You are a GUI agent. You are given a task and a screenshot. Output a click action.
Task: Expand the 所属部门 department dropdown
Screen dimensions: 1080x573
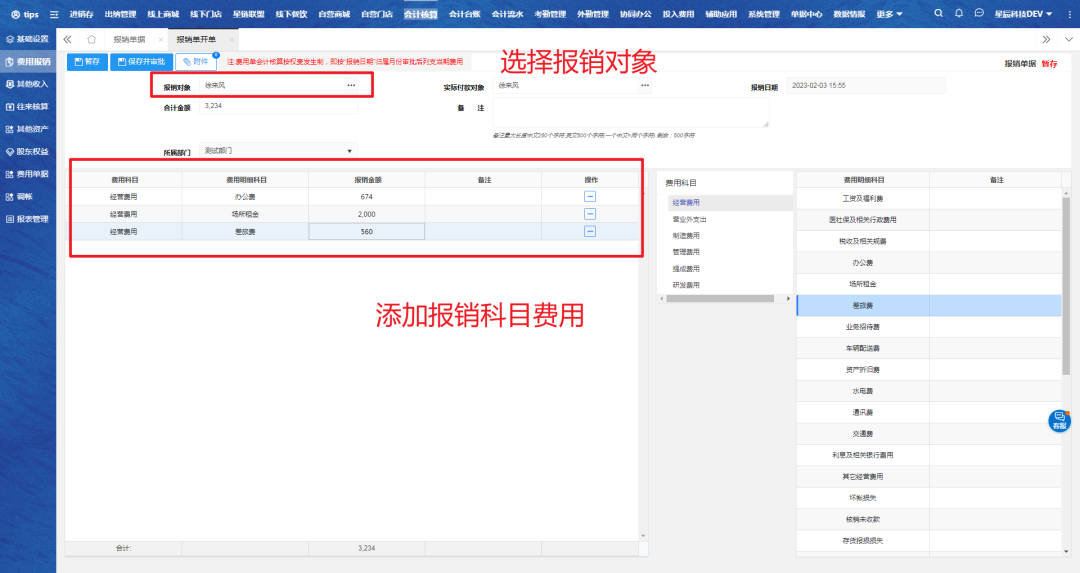point(349,151)
